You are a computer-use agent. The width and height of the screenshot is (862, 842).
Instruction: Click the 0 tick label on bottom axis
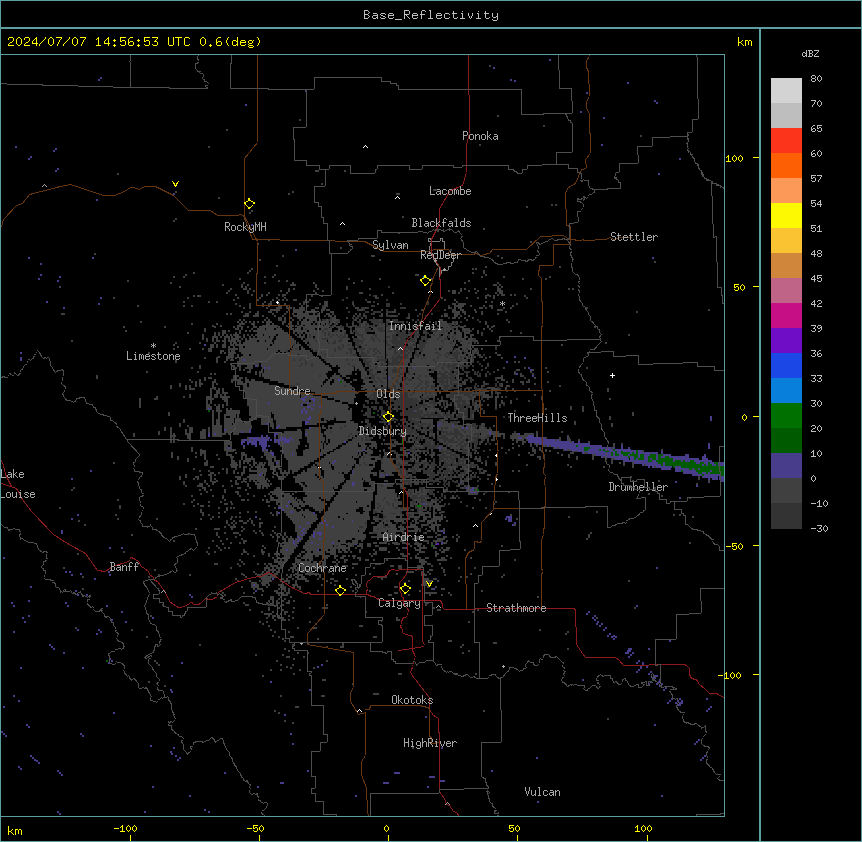pyautogui.click(x=386, y=828)
